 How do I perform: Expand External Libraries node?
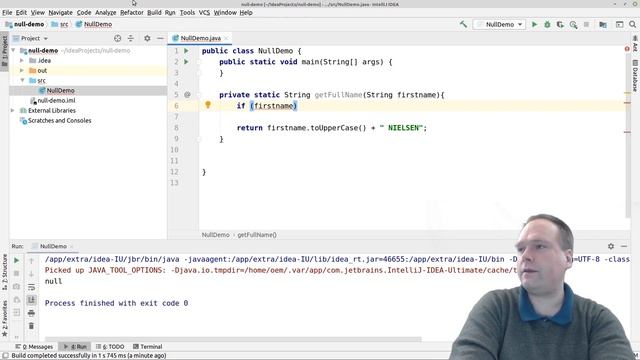pyautogui.click(x=13, y=111)
